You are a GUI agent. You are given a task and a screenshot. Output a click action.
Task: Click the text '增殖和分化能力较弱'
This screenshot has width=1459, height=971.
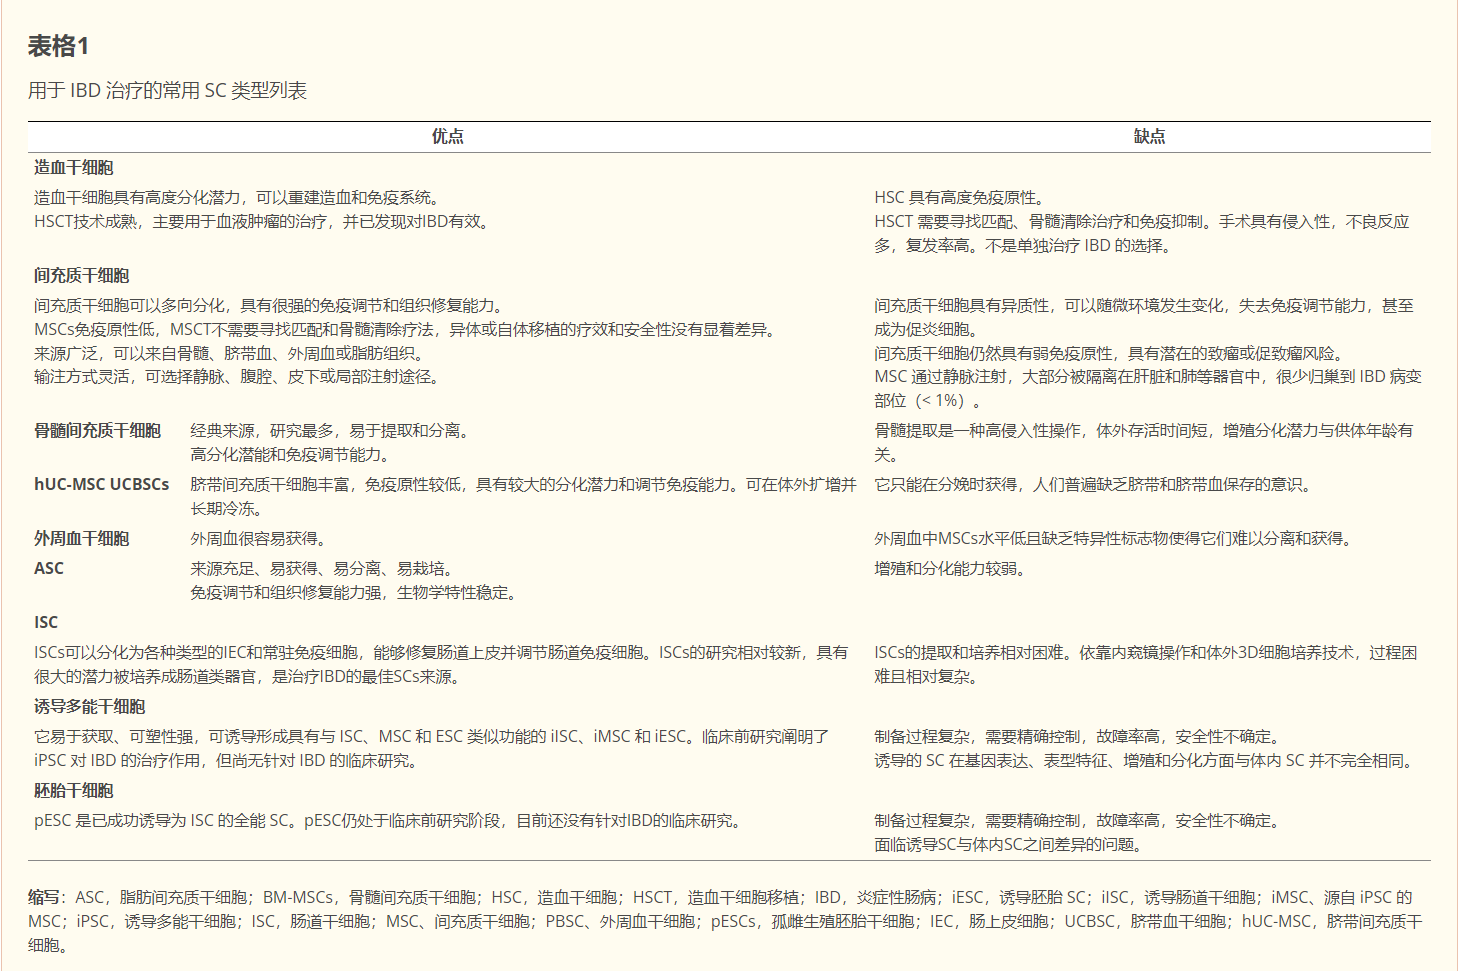pyautogui.click(x=950, y=569)
